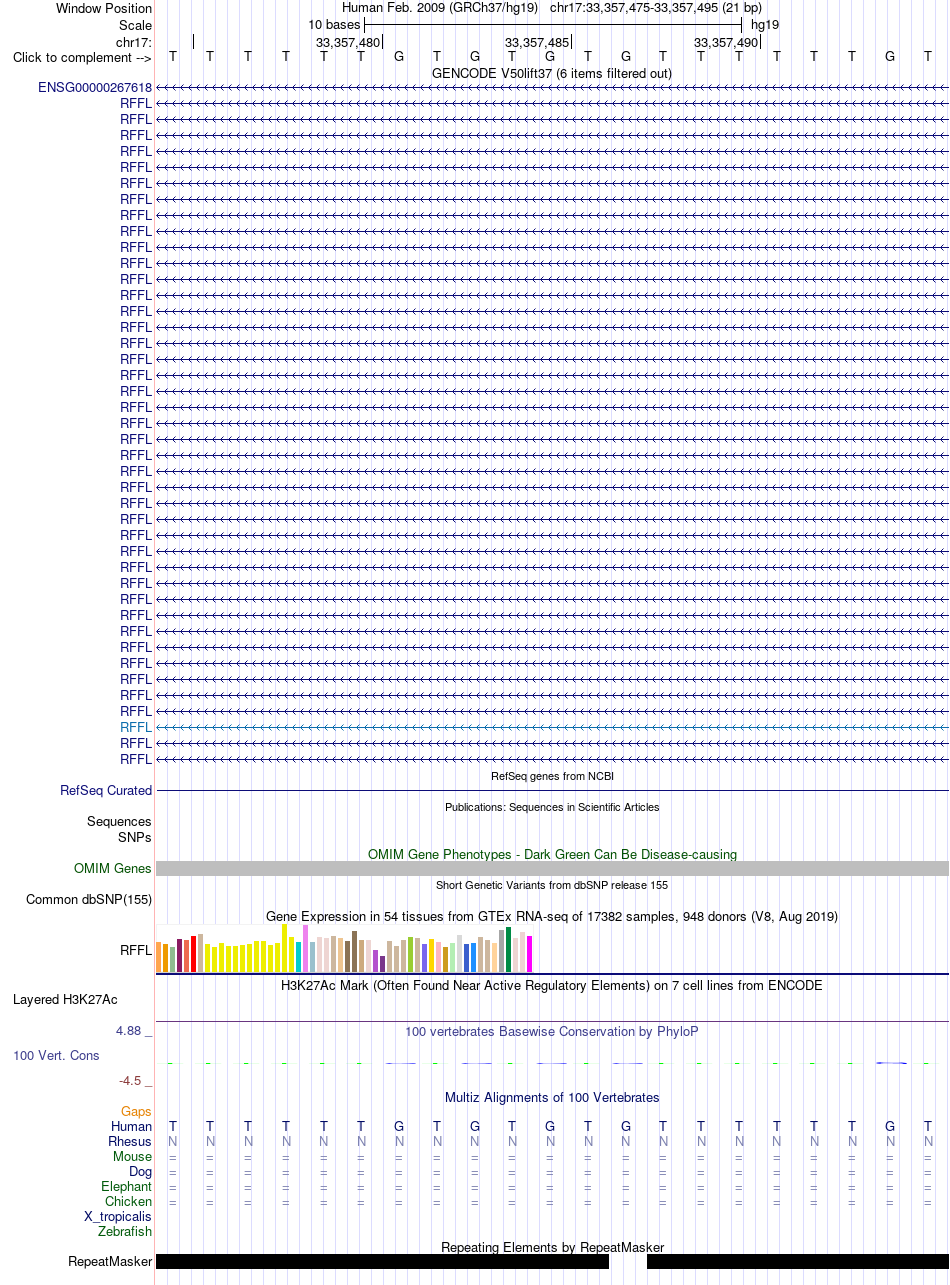Open the RepeatMasker track label
The image size is (950, 1285).
point(110,1262)
